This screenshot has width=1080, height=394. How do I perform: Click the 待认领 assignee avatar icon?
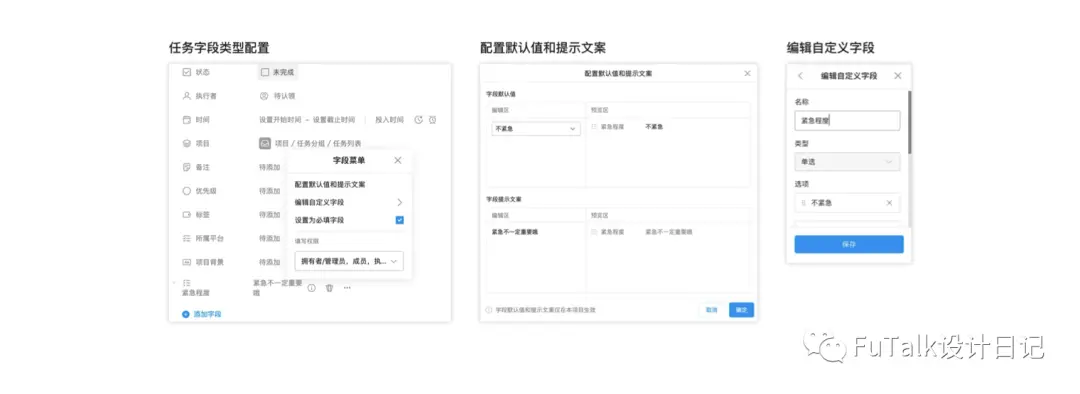coord(264,96)
